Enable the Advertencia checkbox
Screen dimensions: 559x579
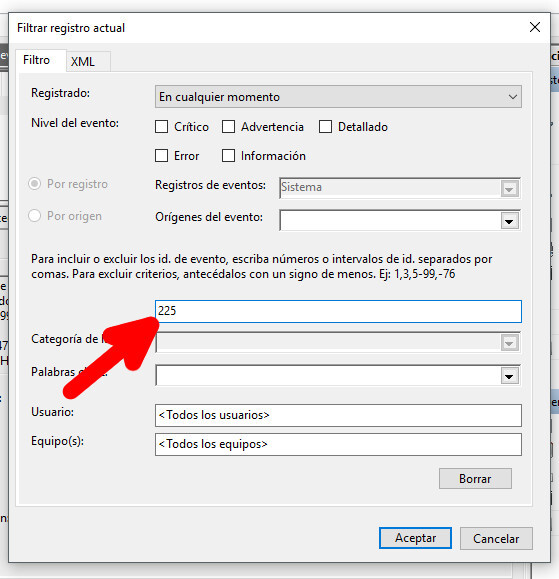(228, 127)
